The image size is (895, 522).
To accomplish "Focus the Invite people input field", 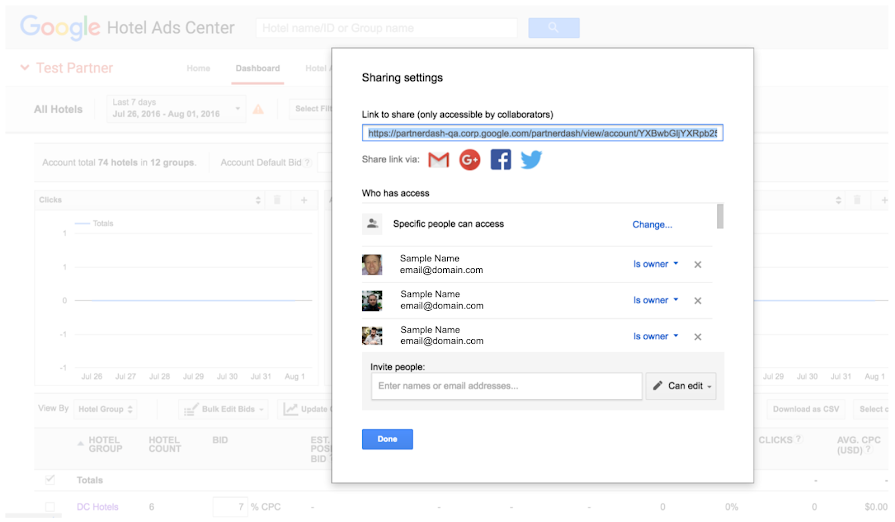I will (506, 386).
